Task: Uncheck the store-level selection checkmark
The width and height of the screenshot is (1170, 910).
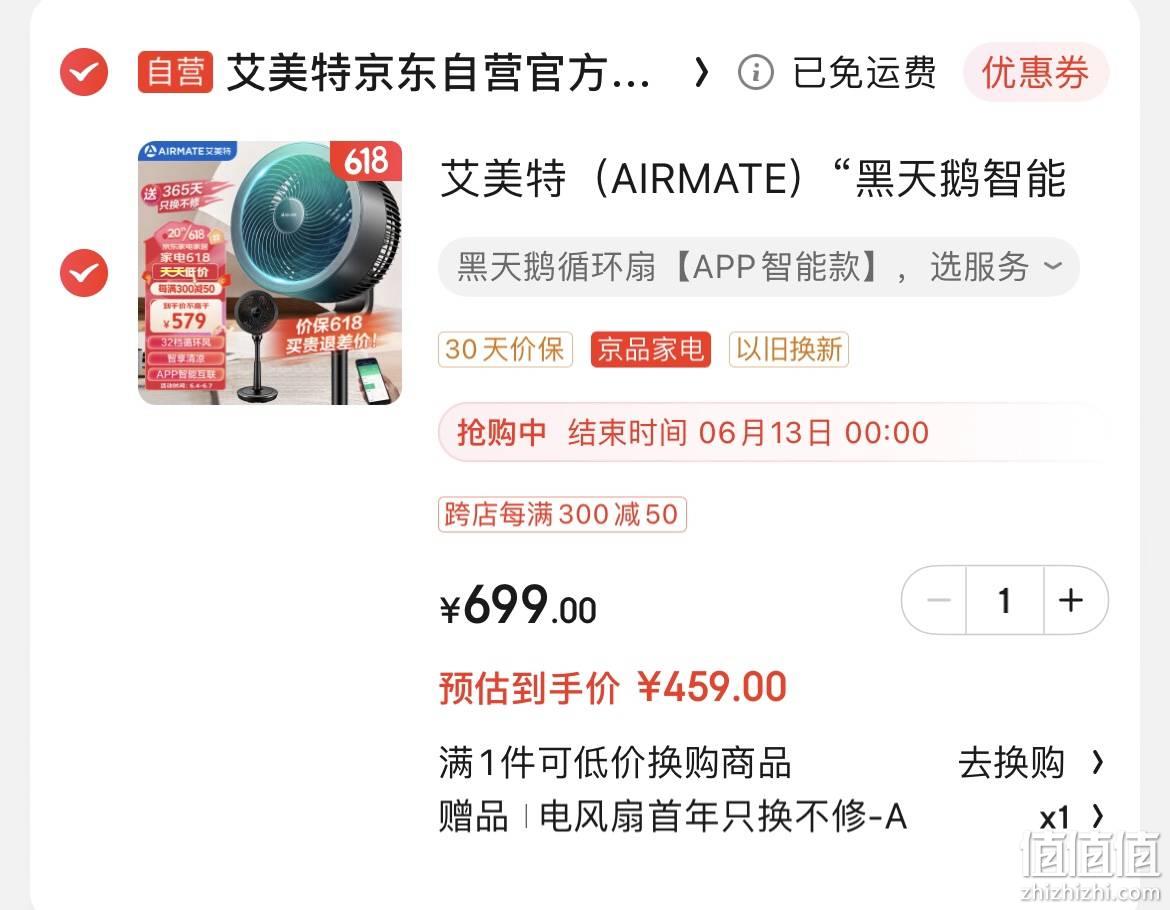Action: coord(84,72)
